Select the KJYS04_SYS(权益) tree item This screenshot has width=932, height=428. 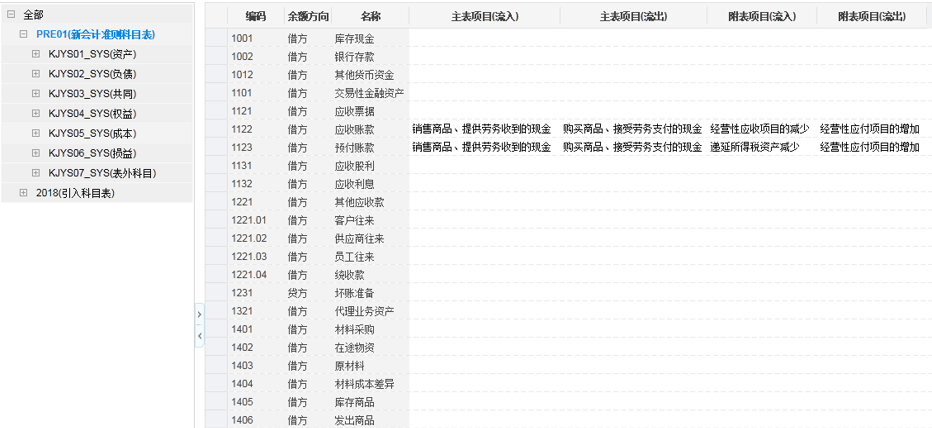coord(93,113)
